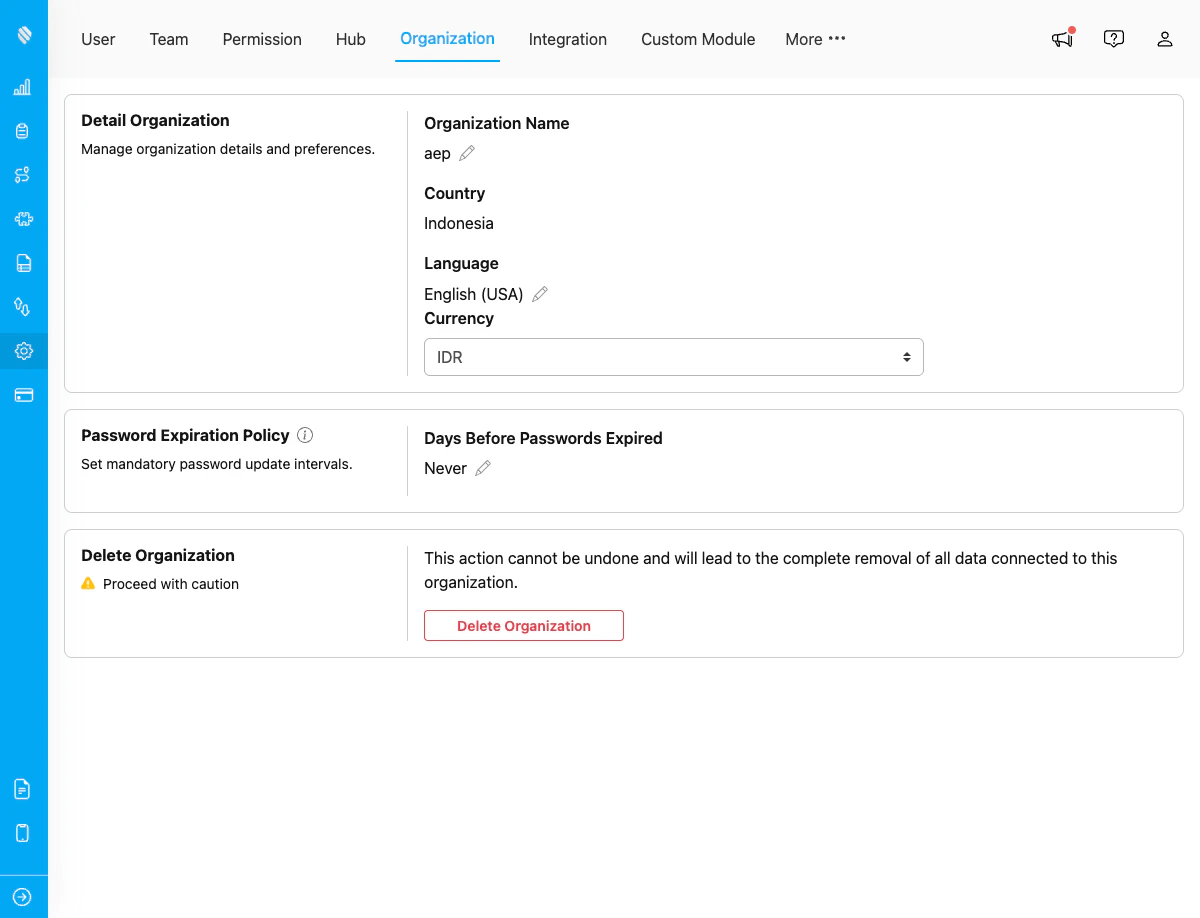Open the up-down arrows icon in the sidebar
This screenshot has height=918, width=1200.
tap(23, 307)
